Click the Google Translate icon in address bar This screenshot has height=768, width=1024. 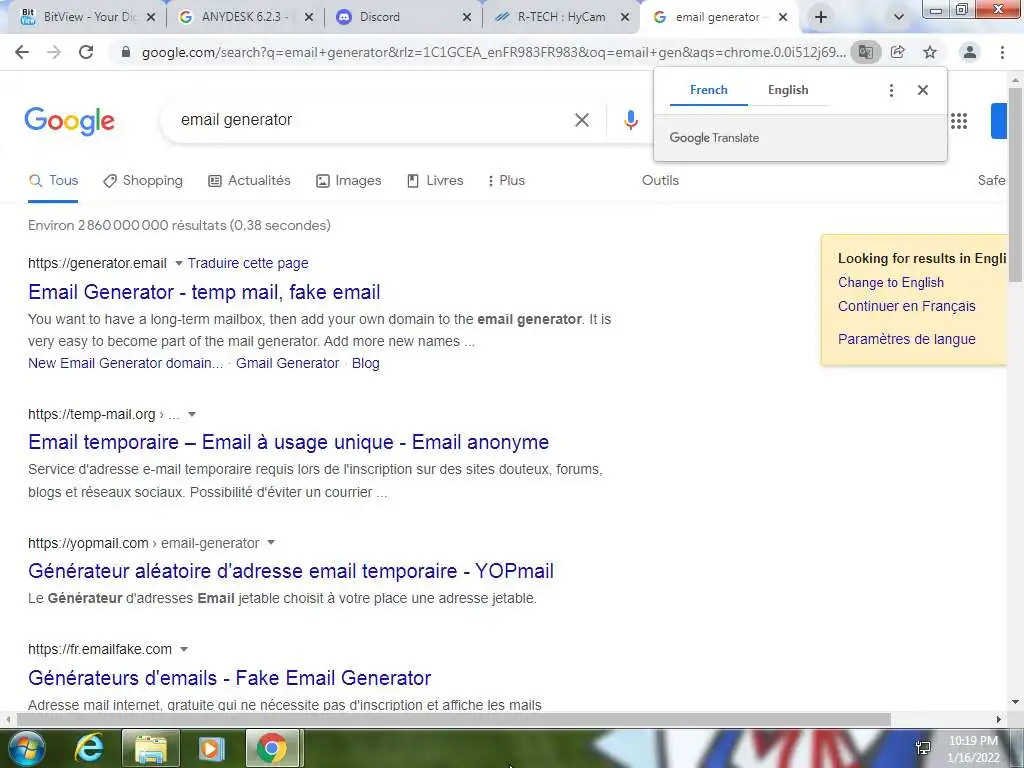[x=865, y=52]
